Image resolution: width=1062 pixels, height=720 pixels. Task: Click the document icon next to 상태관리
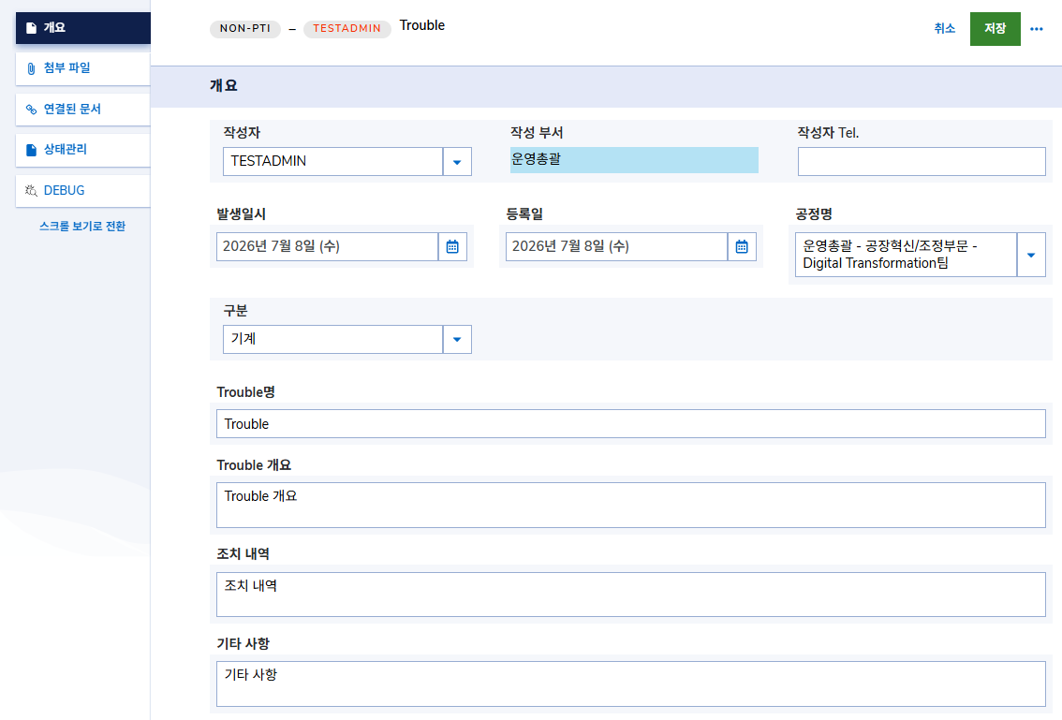(x=31, y=150)
